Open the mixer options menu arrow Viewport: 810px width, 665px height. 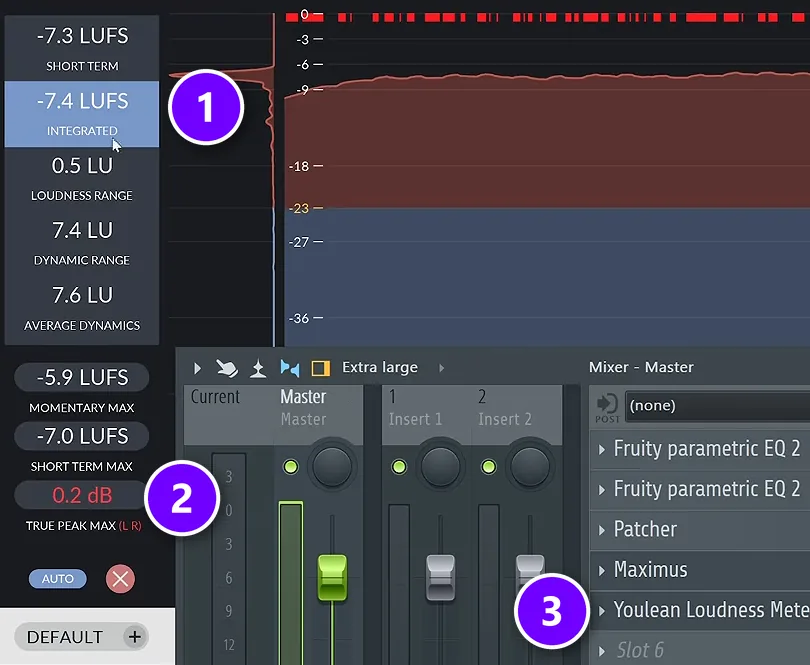tap(197, 368)
